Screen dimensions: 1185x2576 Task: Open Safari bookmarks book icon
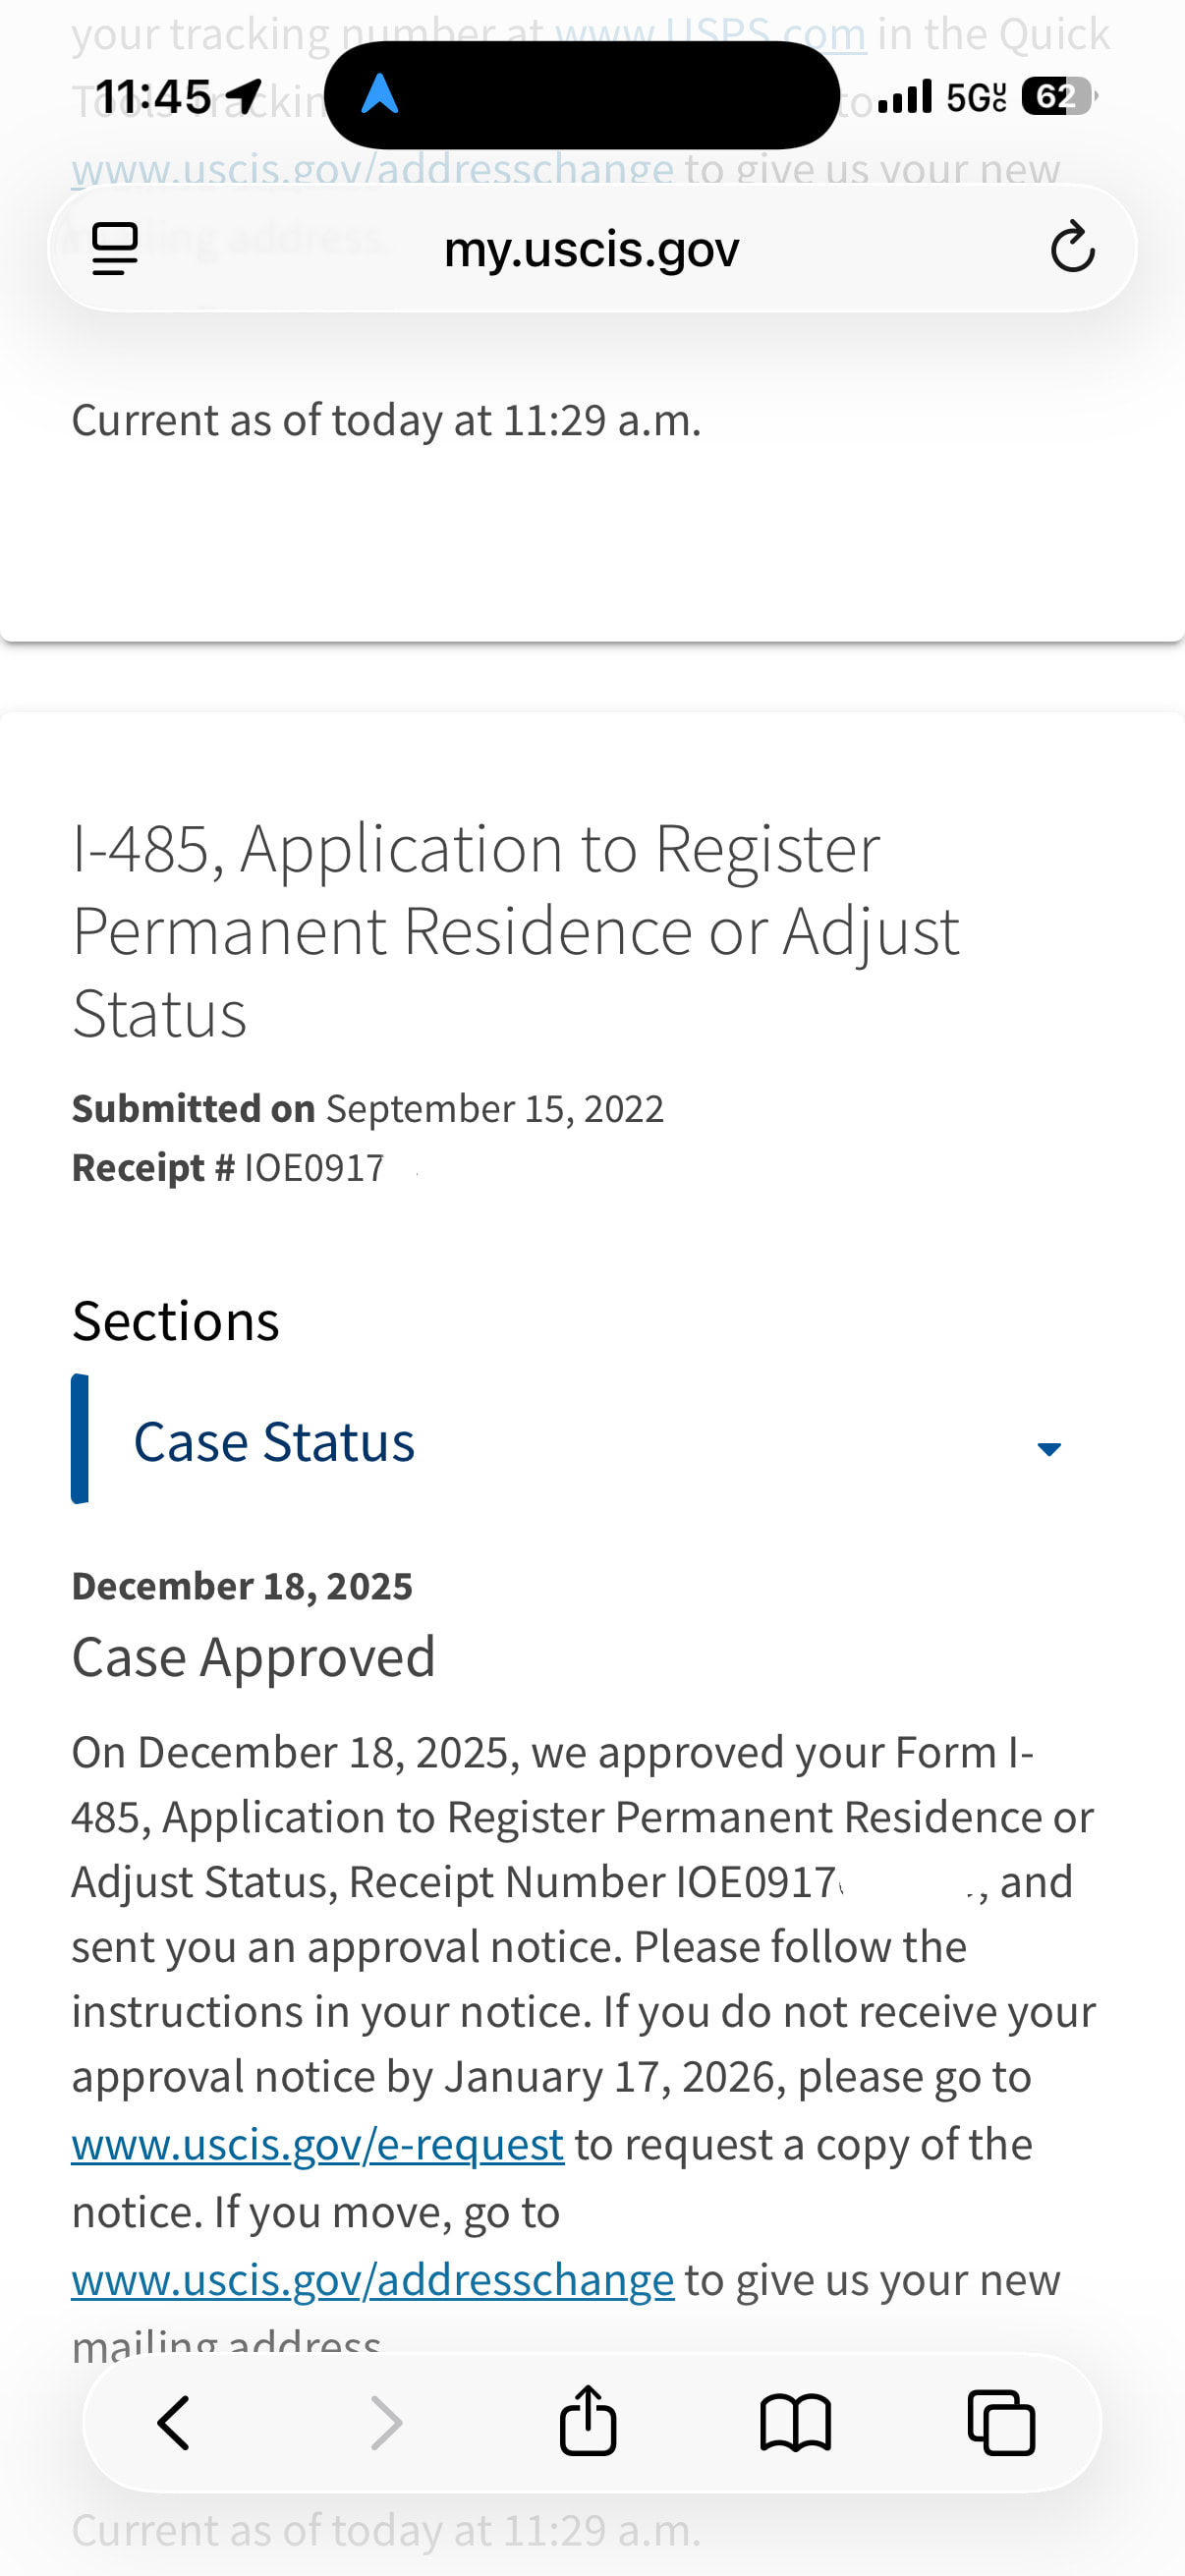795,2423
